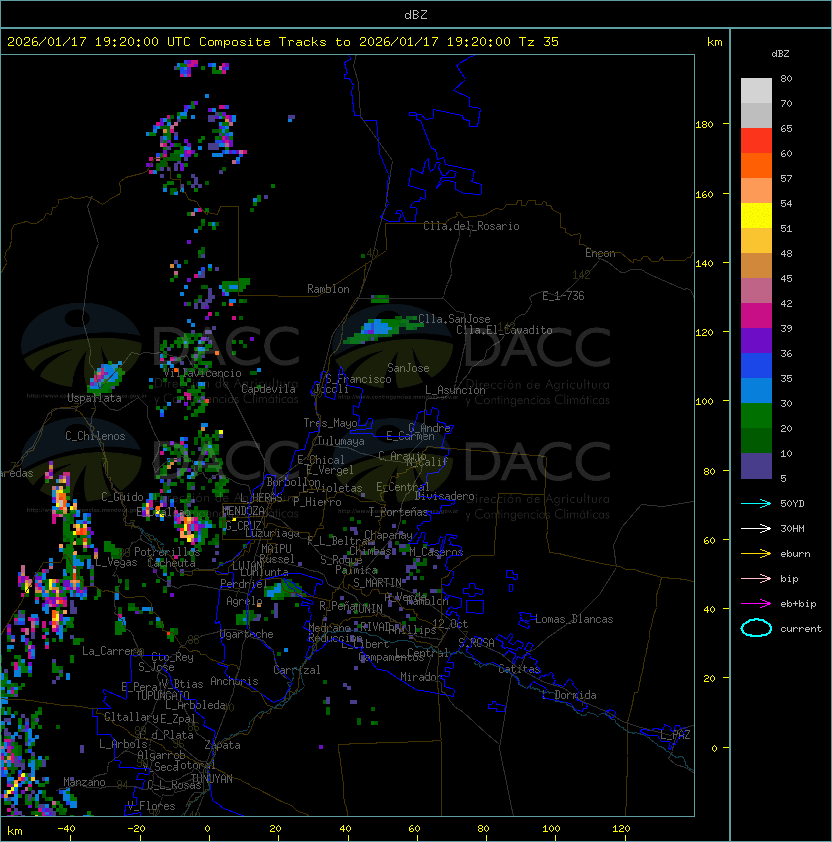The image size is (832, 842).
Task: Click the dBZ title at window top
Action: [x=416, y=15]
